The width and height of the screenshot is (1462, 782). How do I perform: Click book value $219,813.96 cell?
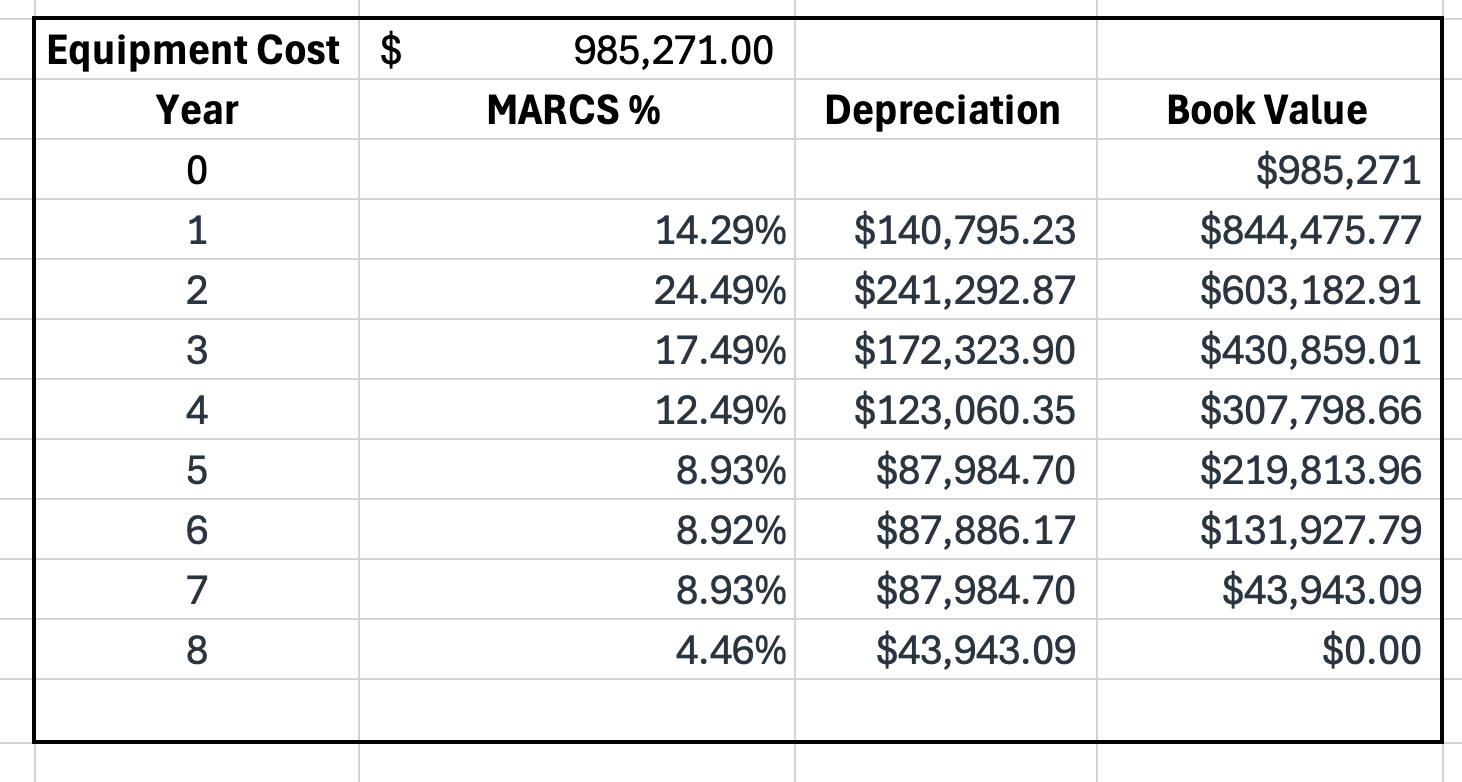(1310, 471)
